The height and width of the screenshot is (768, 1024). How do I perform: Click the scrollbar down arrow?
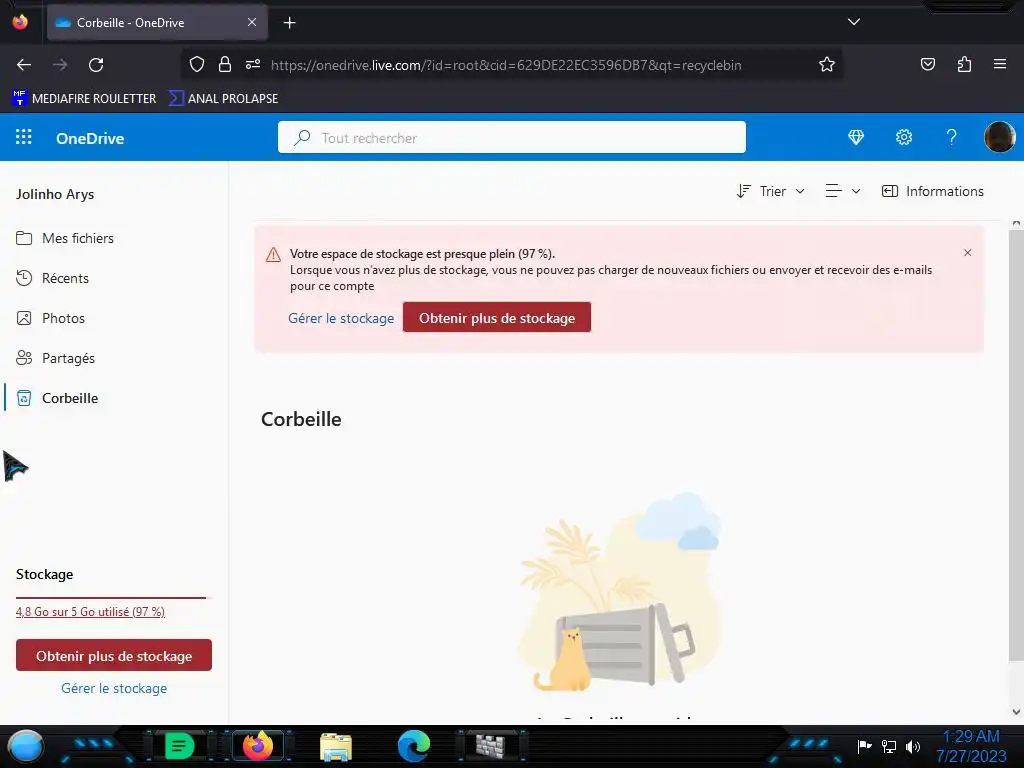pos(1016,712)
